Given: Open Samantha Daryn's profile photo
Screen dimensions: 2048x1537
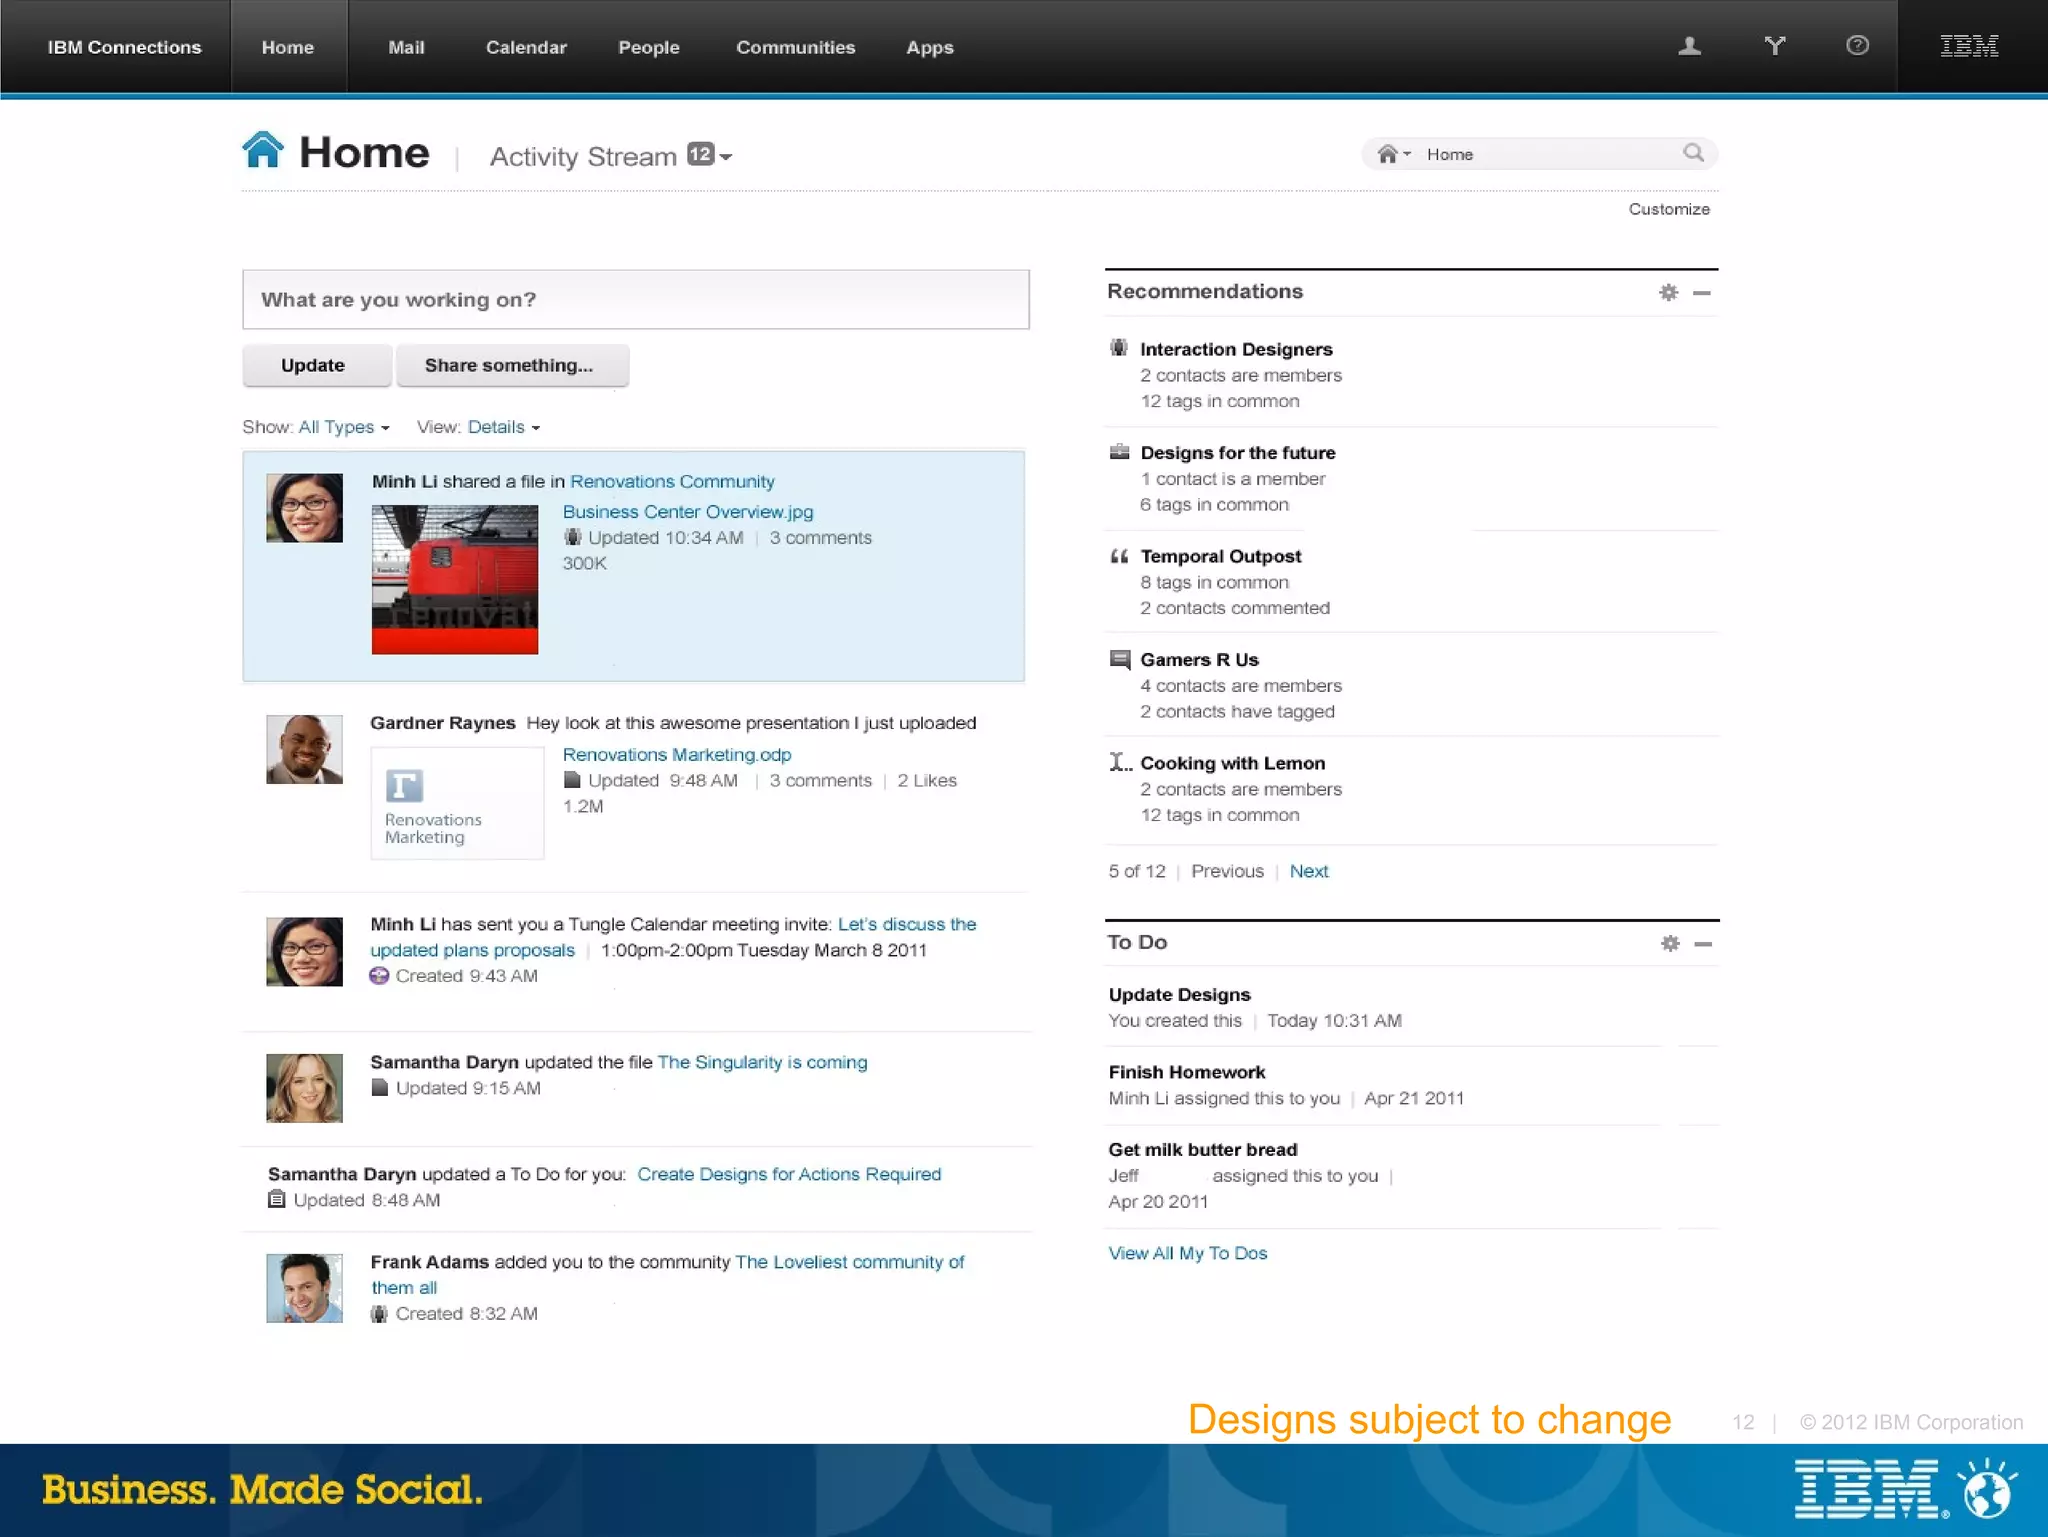Looking at the screenshot, I should pyautogui.click(x=304, y=1088).
